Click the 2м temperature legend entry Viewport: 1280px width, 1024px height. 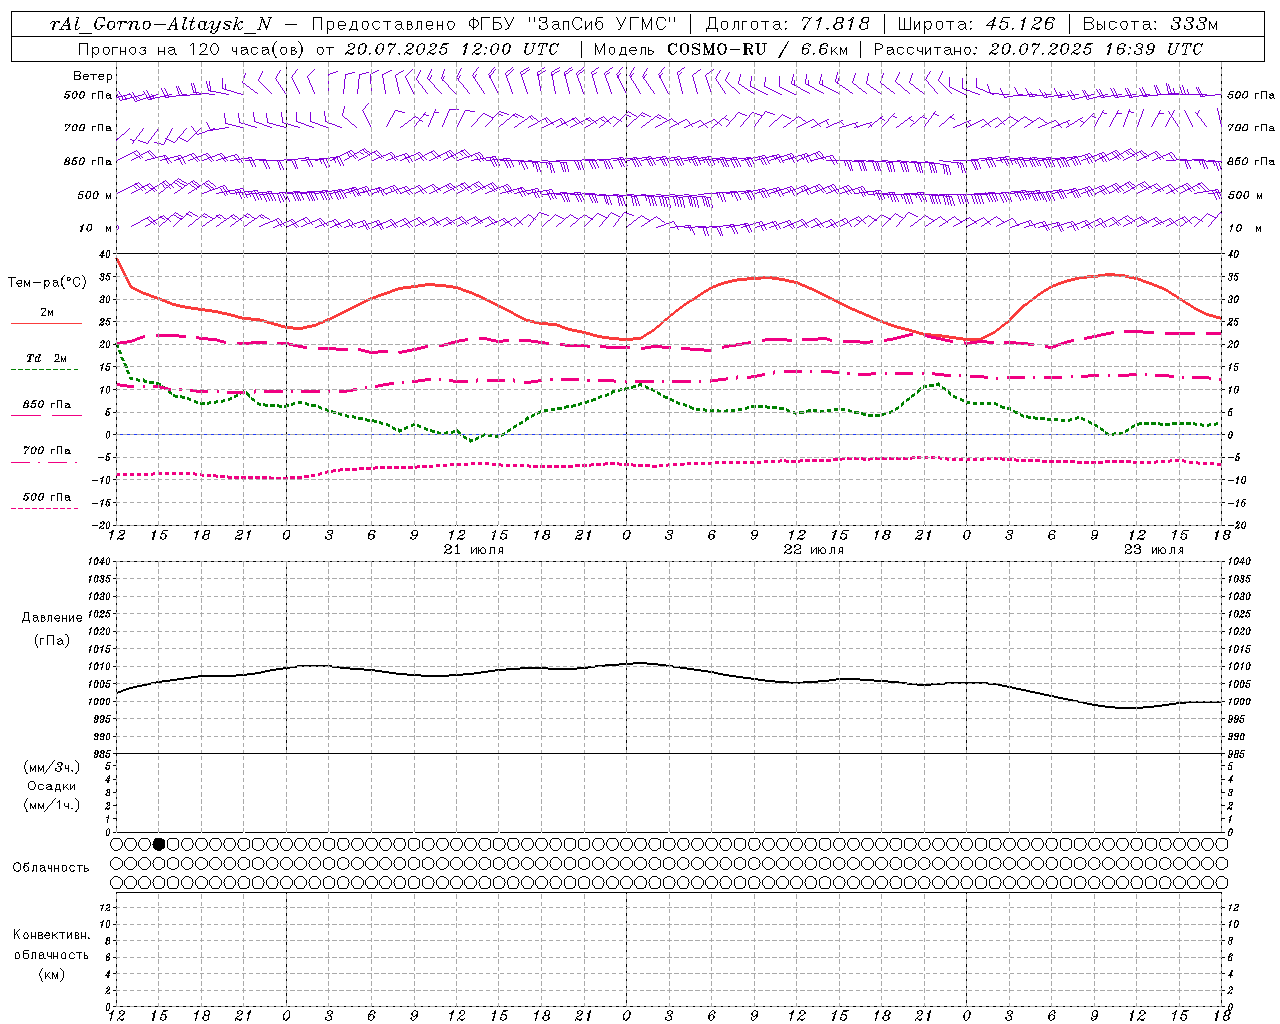tap(46, 313)
